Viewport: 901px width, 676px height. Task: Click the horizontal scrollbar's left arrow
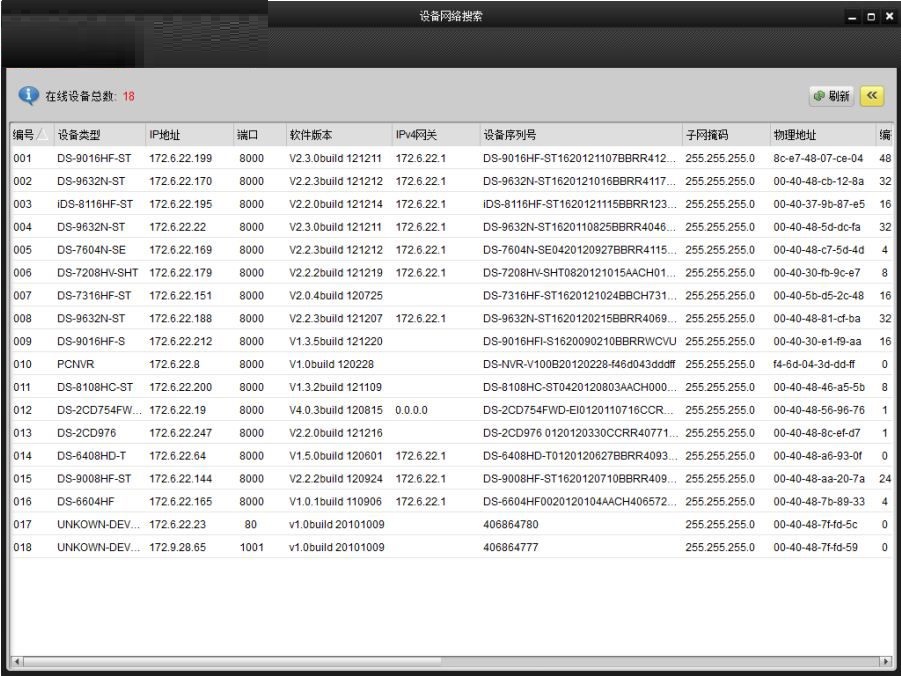click(x=15, y=661)
